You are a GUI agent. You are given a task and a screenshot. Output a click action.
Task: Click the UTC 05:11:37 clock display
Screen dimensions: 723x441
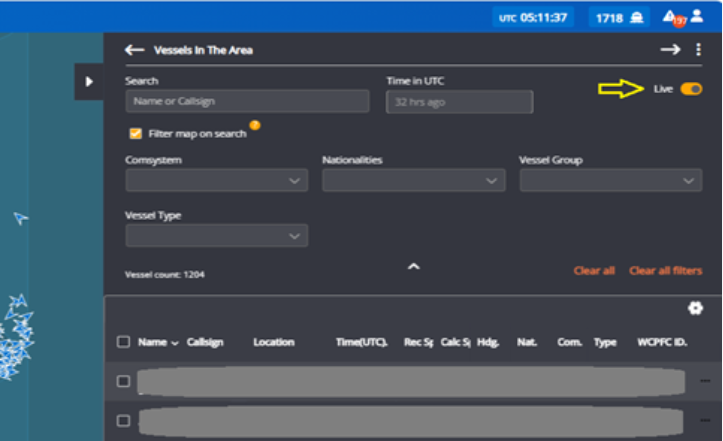(x=533, y=18)
